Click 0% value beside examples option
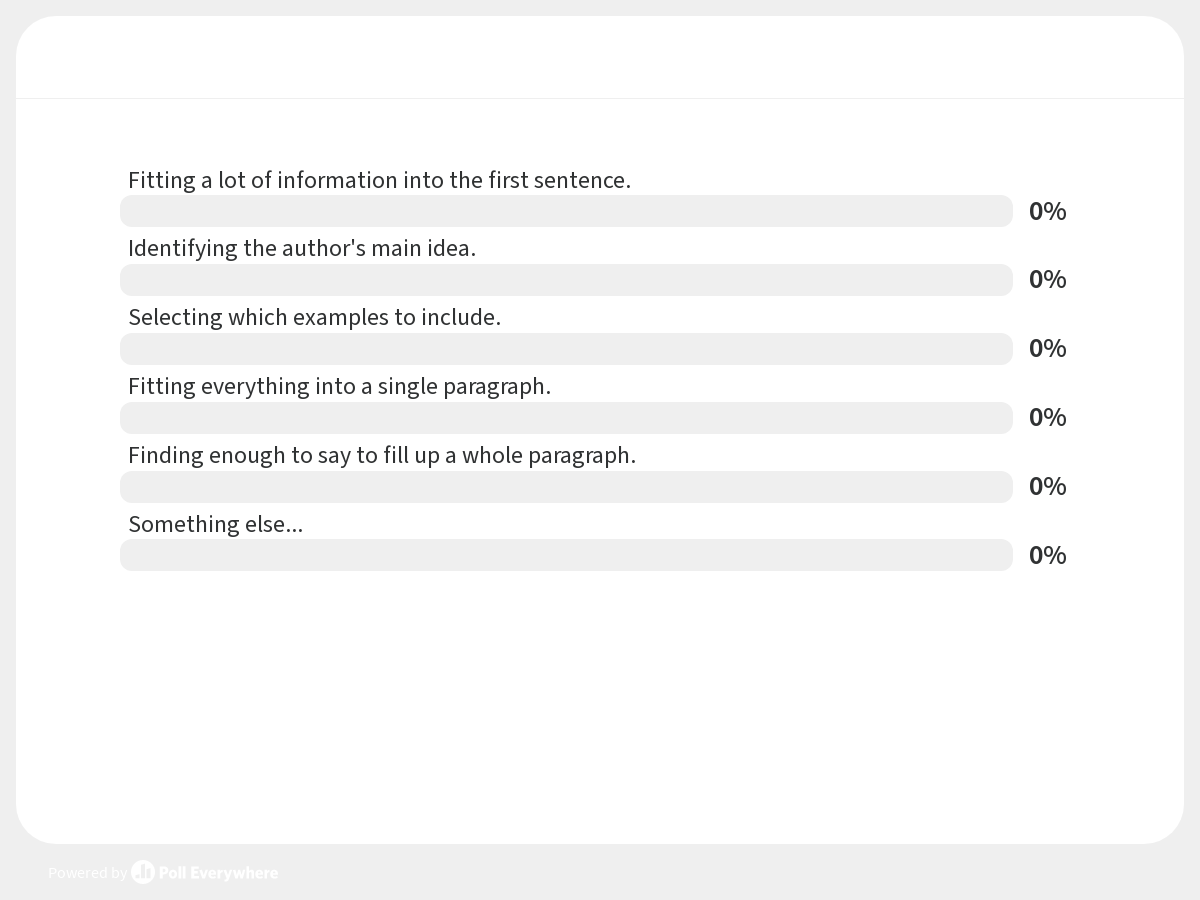Screen dimensions: 1200x900 tap(1047, 348)
